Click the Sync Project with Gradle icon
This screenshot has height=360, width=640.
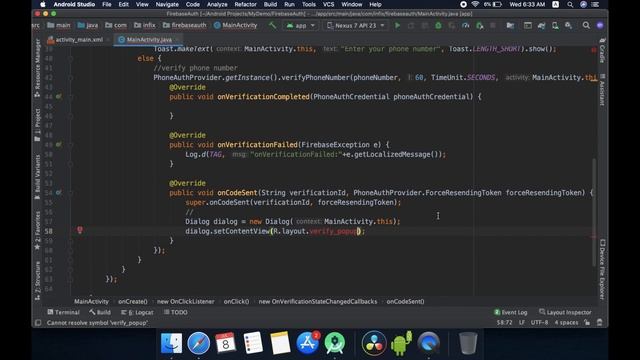tap(541, 25)
